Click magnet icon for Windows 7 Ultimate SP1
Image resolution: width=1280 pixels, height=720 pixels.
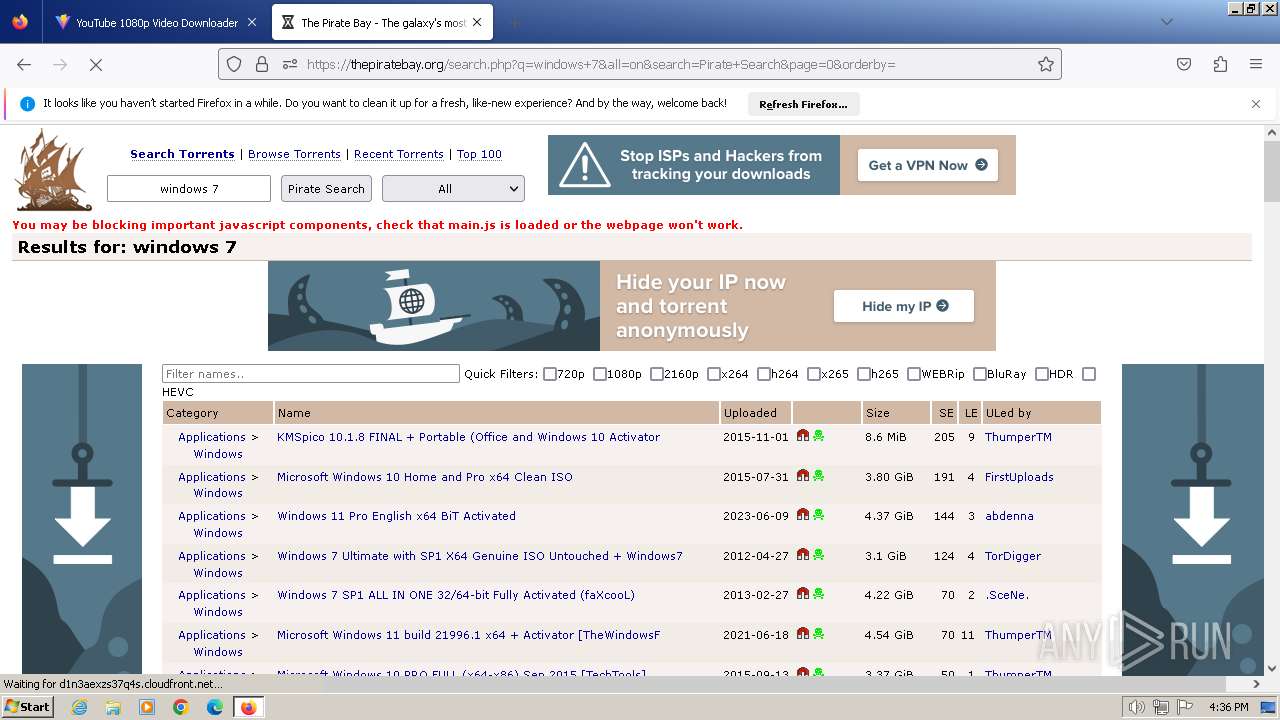[802, 555]
